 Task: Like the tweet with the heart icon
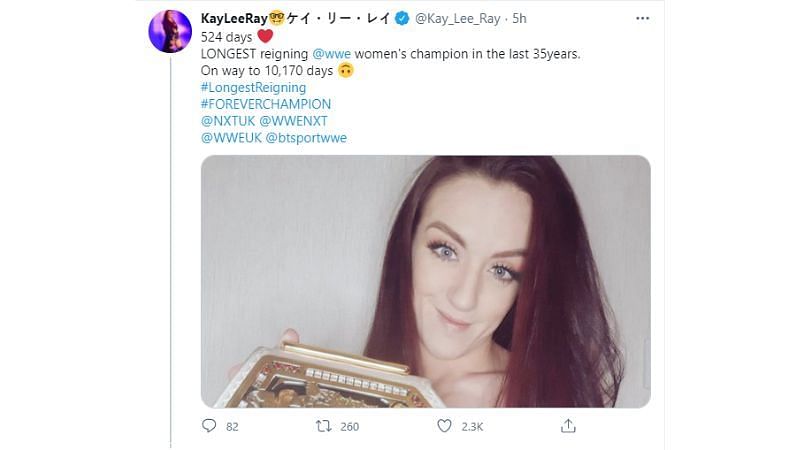[x=444, y=426]
